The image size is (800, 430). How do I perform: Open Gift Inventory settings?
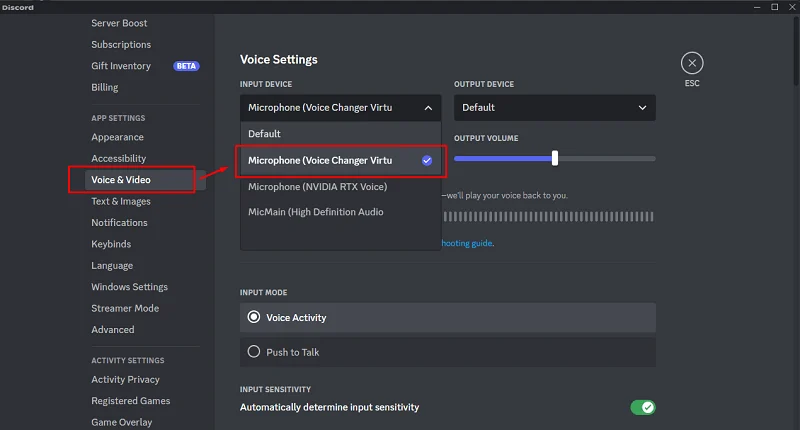tap(121, 66)
